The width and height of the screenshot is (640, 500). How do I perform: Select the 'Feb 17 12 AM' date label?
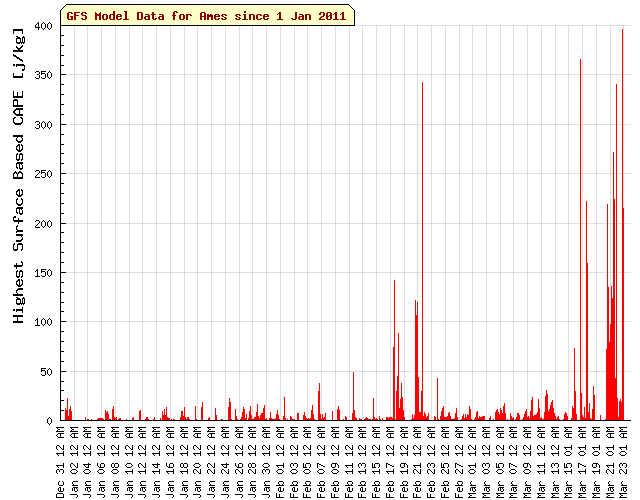pyautogui.click(x=390, y=462)
